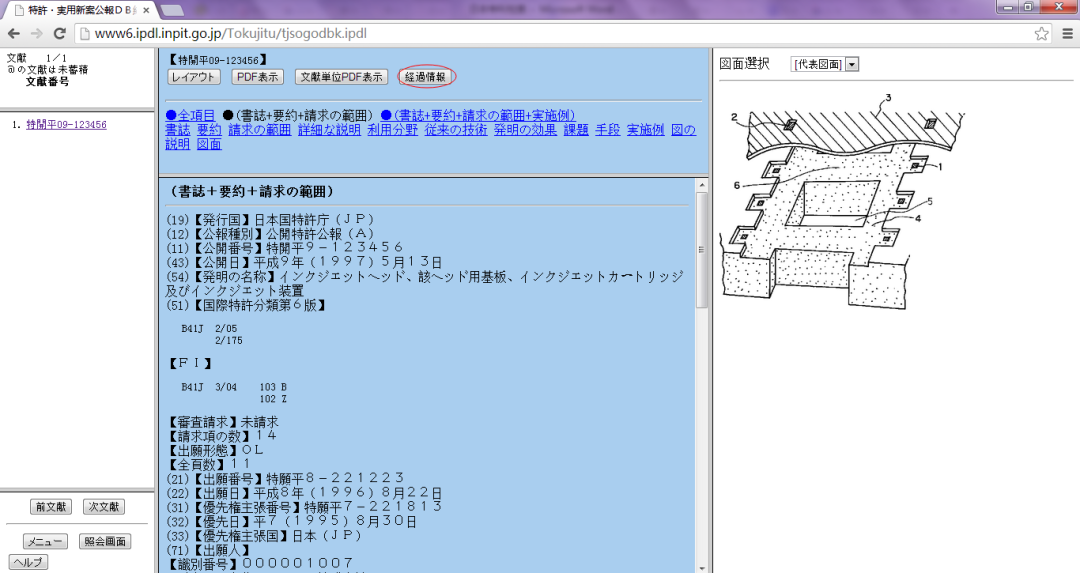Image resolution: width=1080 pixels, height=573 pixels.
Task: Open a new tab next to the current tab
Action: (x=172, y=10)
